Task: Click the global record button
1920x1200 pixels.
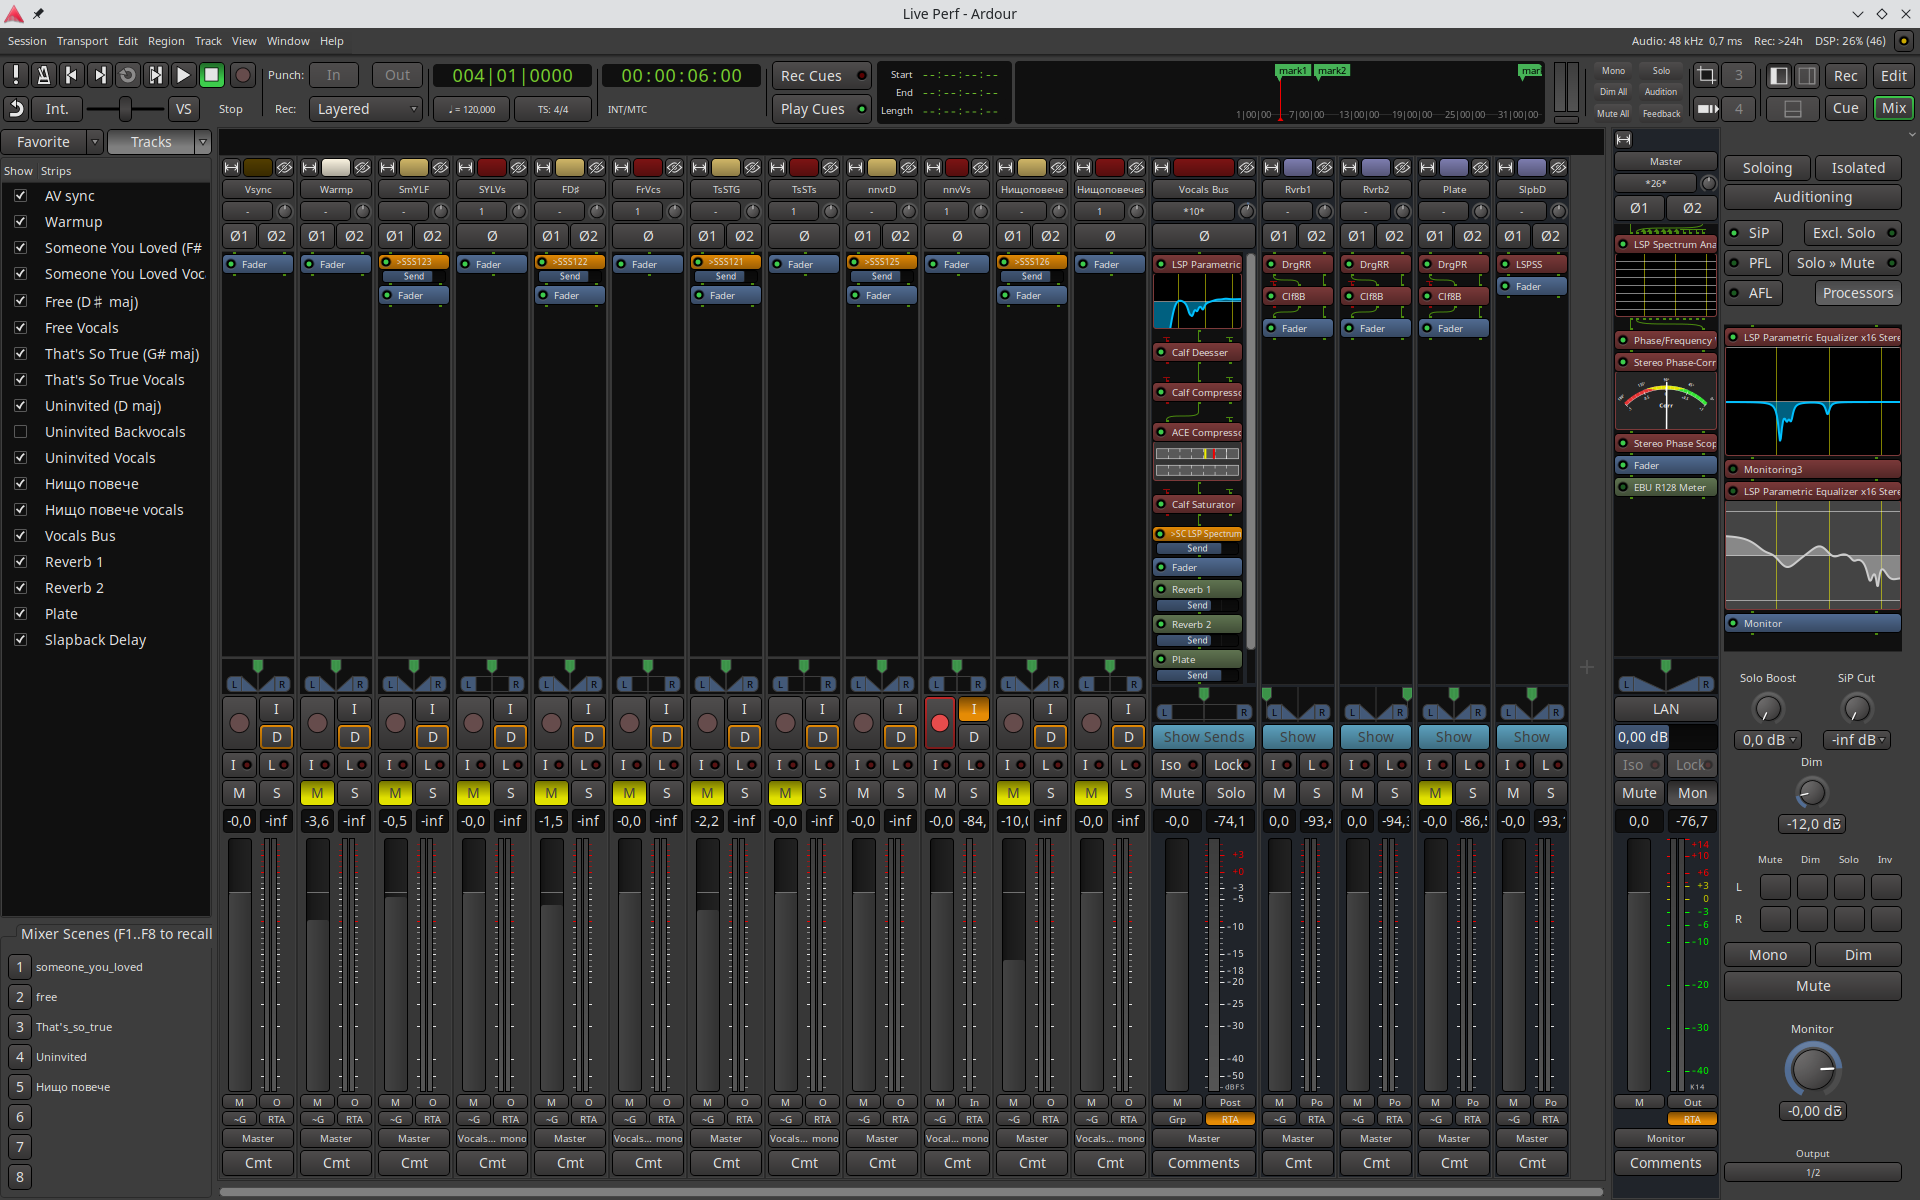Action: (x=242, y=75)
